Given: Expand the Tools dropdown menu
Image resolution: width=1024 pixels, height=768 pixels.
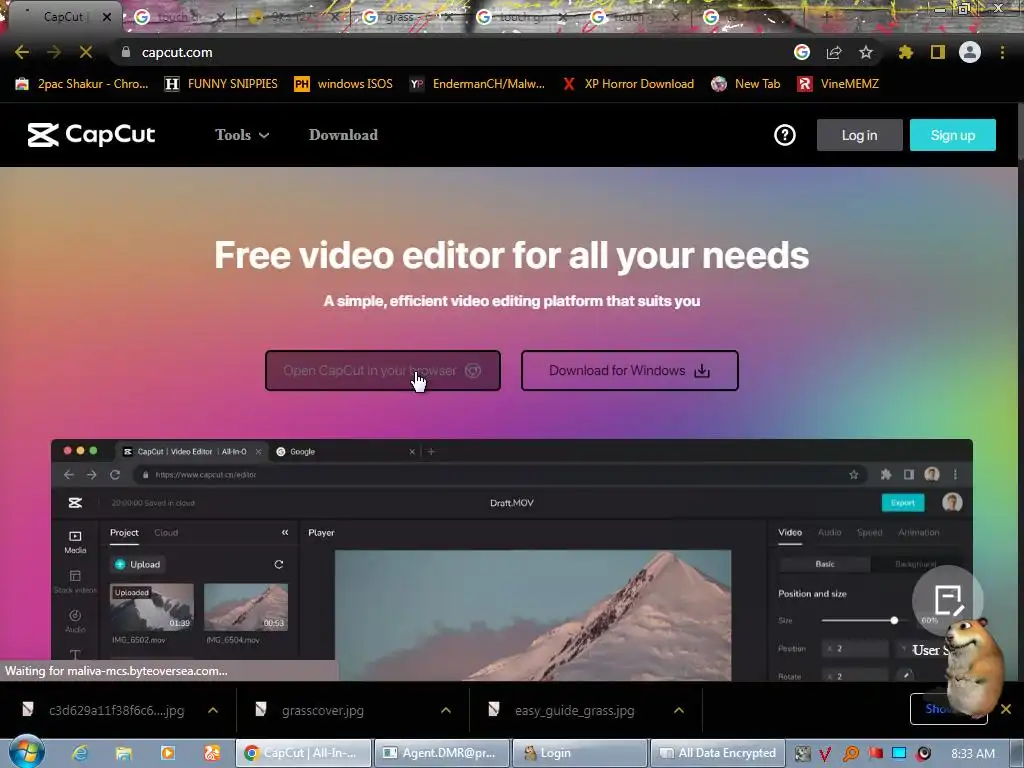Looking at the screenshot, I should pos(242,135).
